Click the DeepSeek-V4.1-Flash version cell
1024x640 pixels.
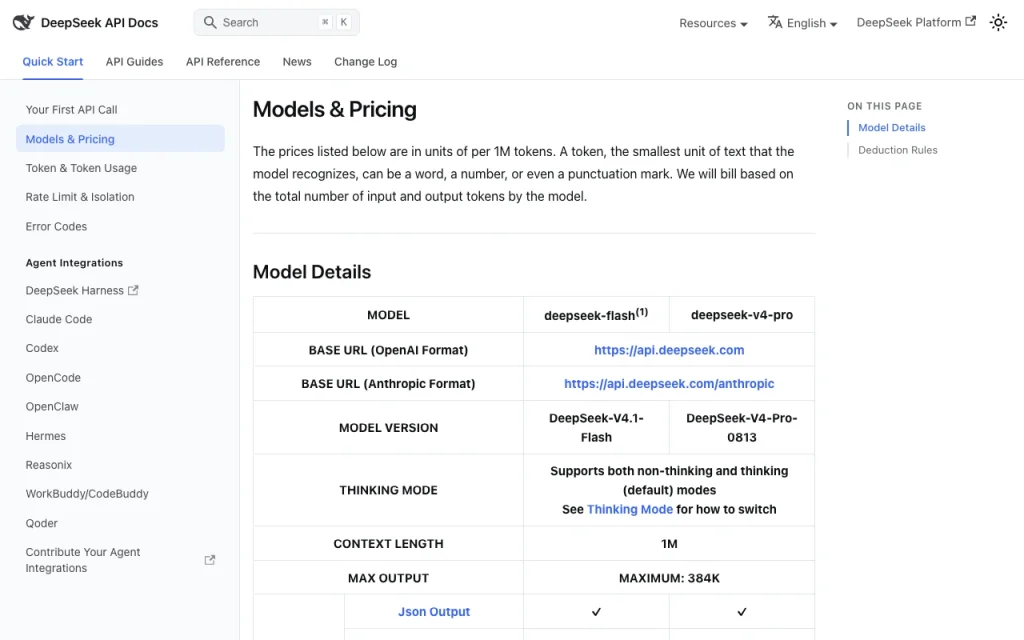pyautogui.click(x=596, y=428)
